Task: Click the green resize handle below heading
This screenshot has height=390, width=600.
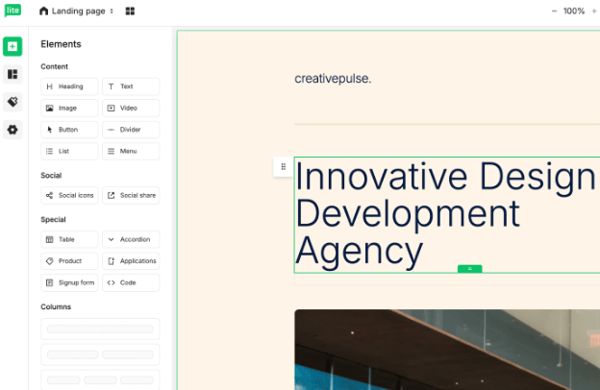Action: click(470, 269)
